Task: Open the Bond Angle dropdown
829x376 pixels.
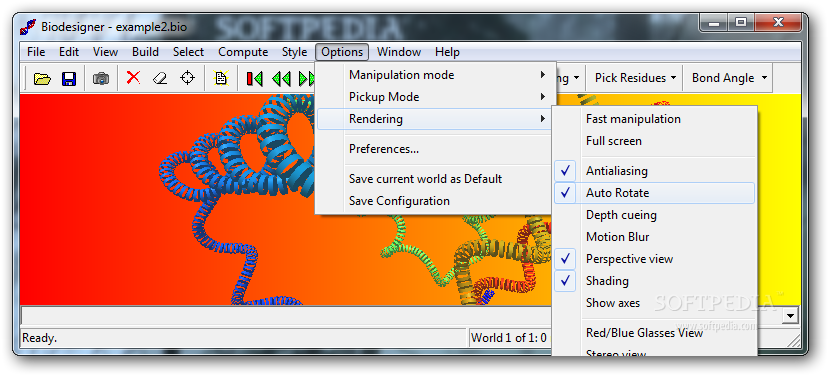Action: coord(729,78)
